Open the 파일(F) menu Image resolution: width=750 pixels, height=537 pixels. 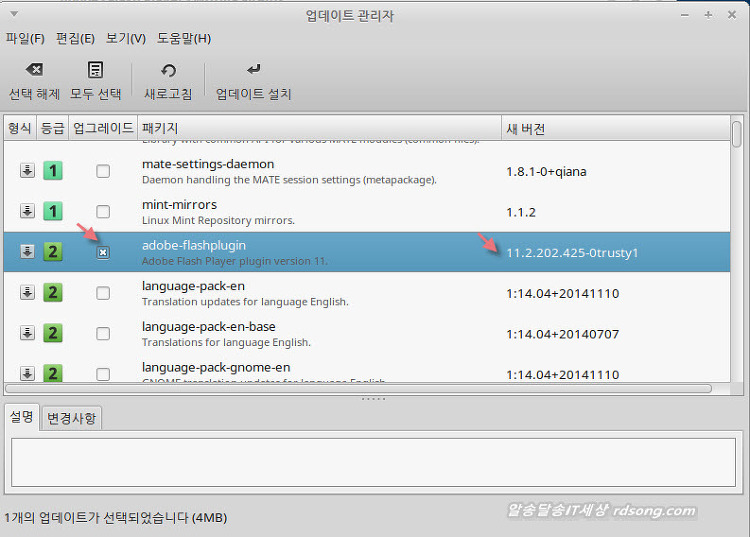[25, 38]
